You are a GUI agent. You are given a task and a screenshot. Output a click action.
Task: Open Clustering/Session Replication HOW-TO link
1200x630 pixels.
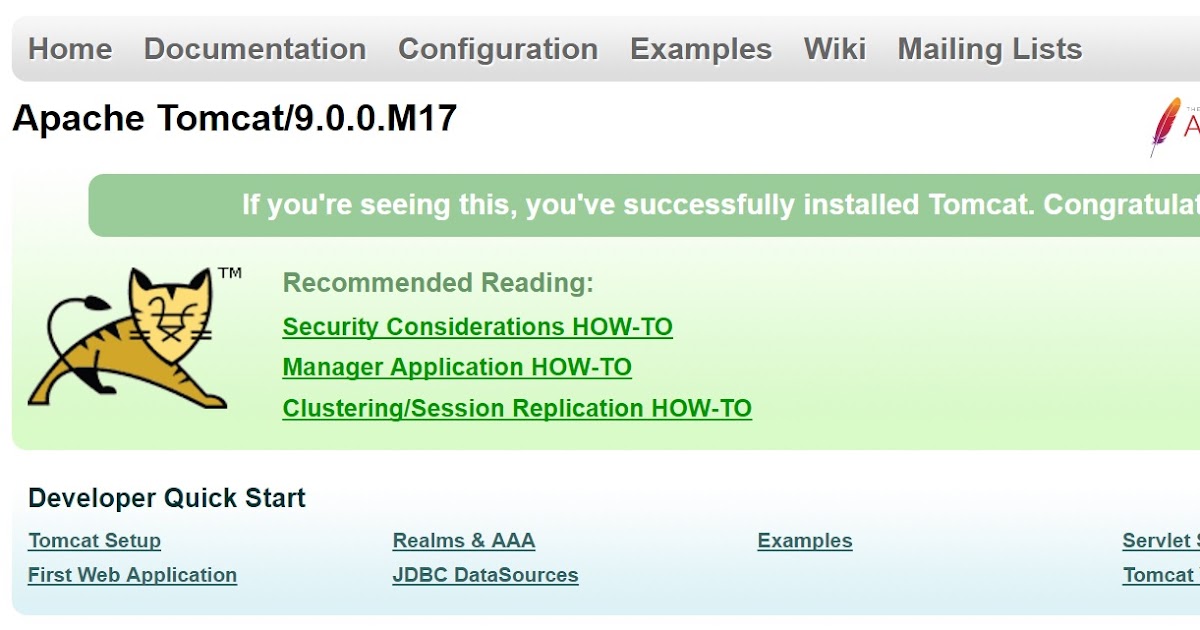click(517, 408)
